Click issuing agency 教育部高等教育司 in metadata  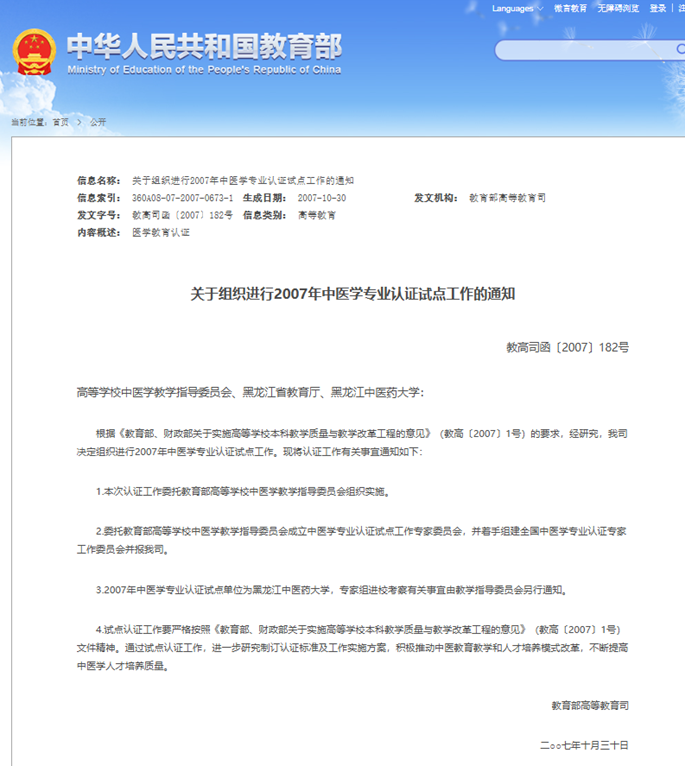(x=507, y=198)
